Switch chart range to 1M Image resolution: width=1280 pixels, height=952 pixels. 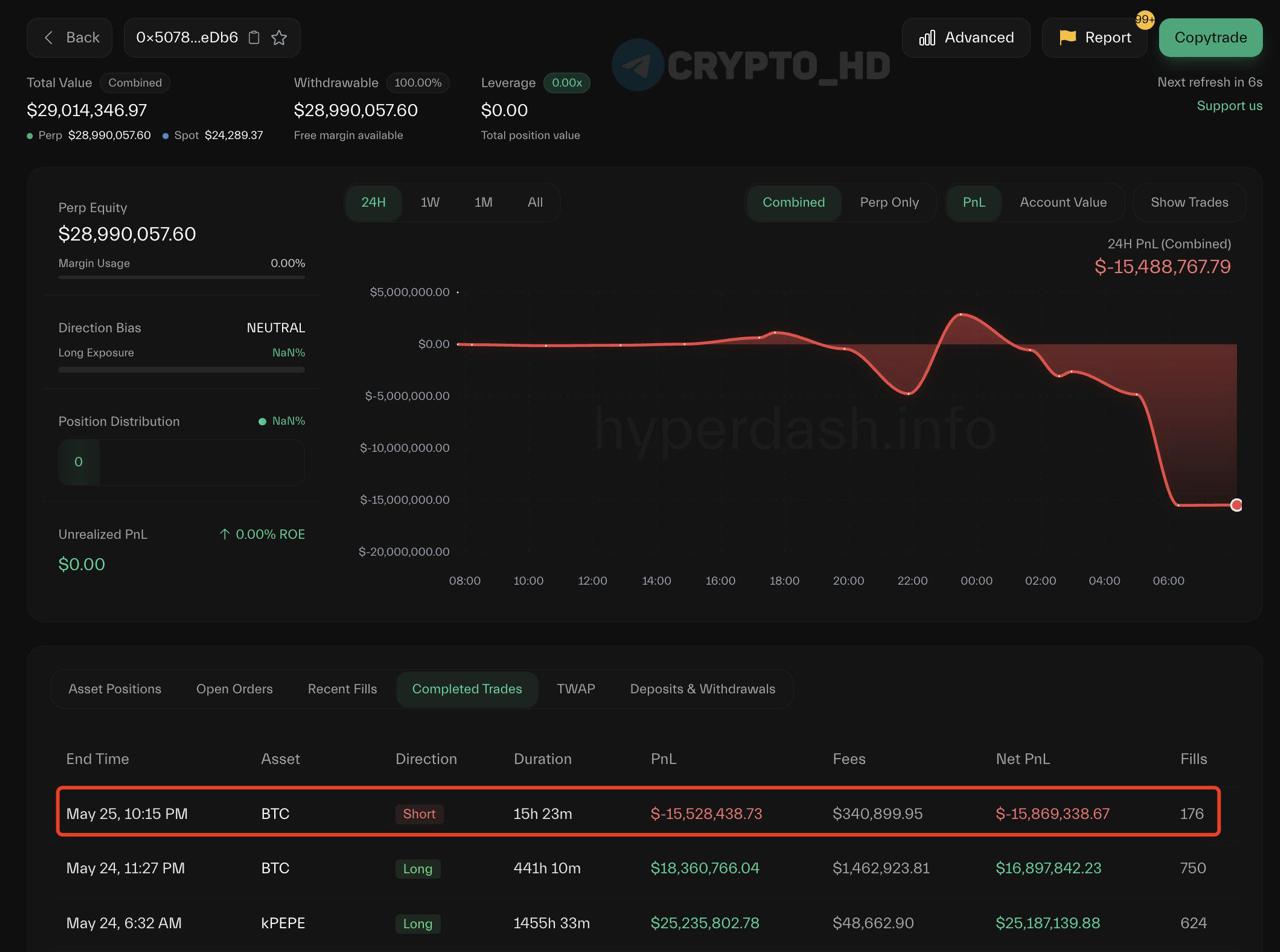click(x=483, y=202)
